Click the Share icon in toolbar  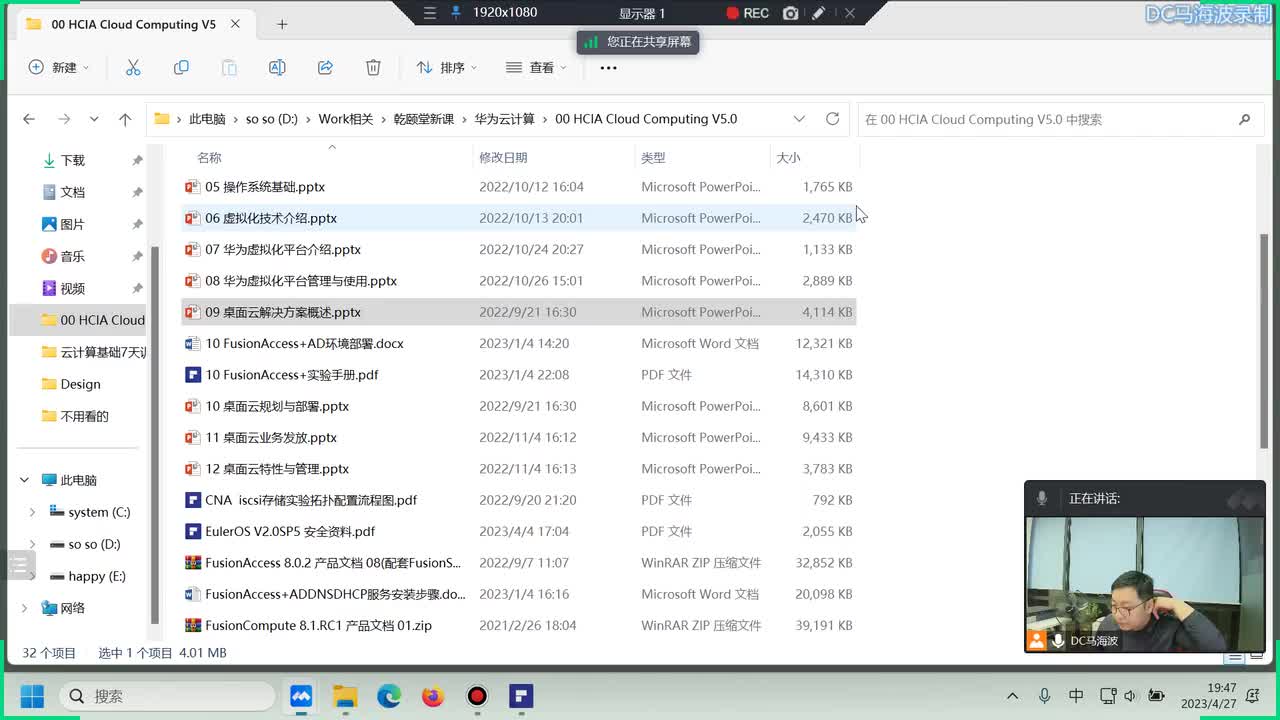click(325, 67)
